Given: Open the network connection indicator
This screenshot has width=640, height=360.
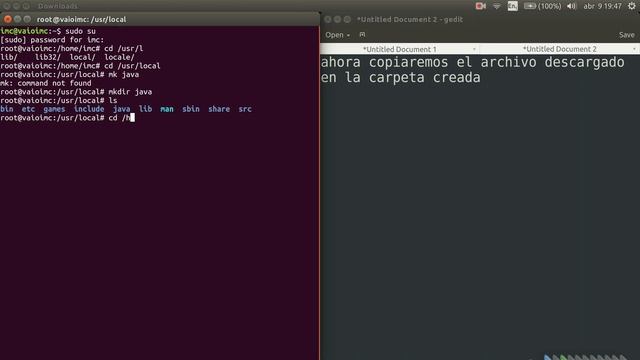Looking at the screenshot, I should coord(497,6).
